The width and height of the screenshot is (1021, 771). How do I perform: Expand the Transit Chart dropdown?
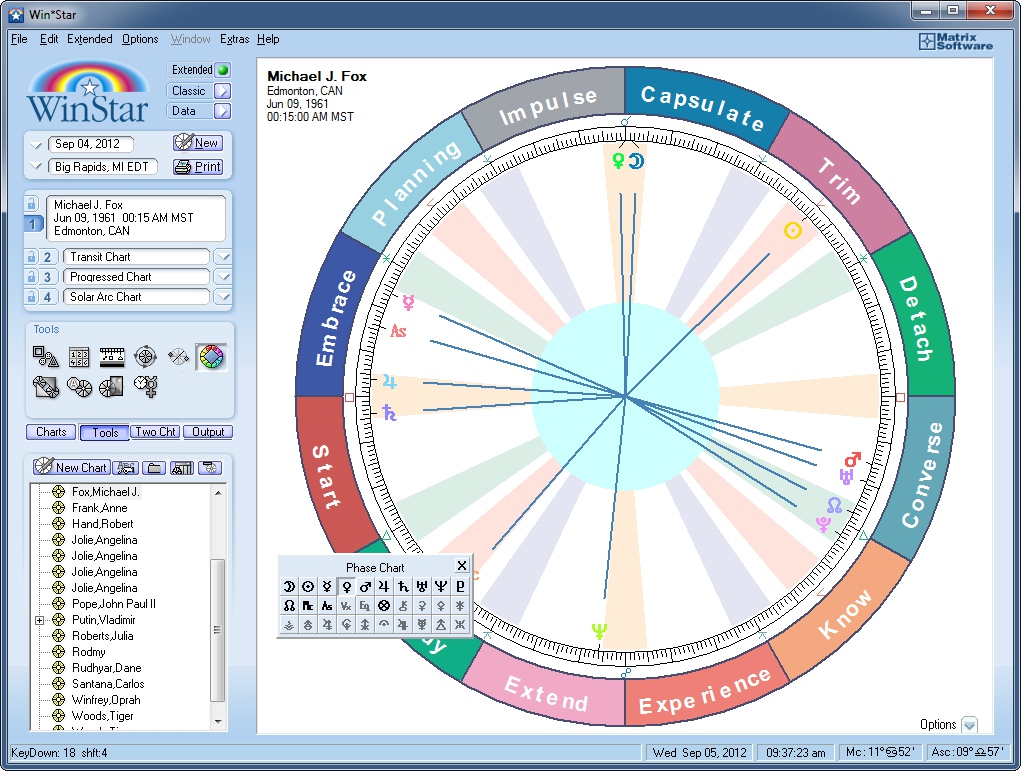223,257
